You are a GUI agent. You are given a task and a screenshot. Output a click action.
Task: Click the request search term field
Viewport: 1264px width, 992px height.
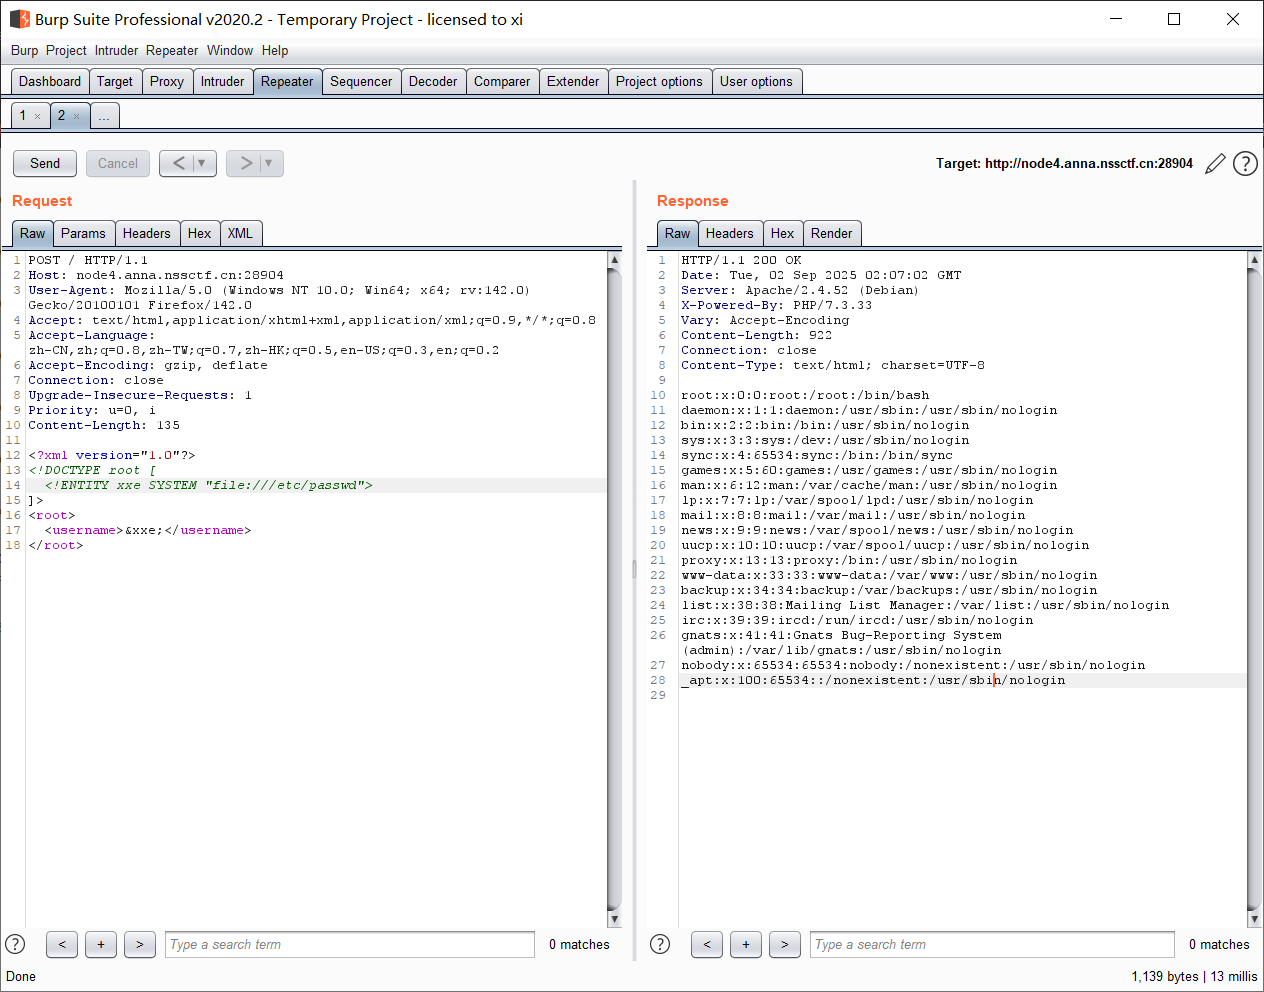pyautogui.click(x=350, y=944)
